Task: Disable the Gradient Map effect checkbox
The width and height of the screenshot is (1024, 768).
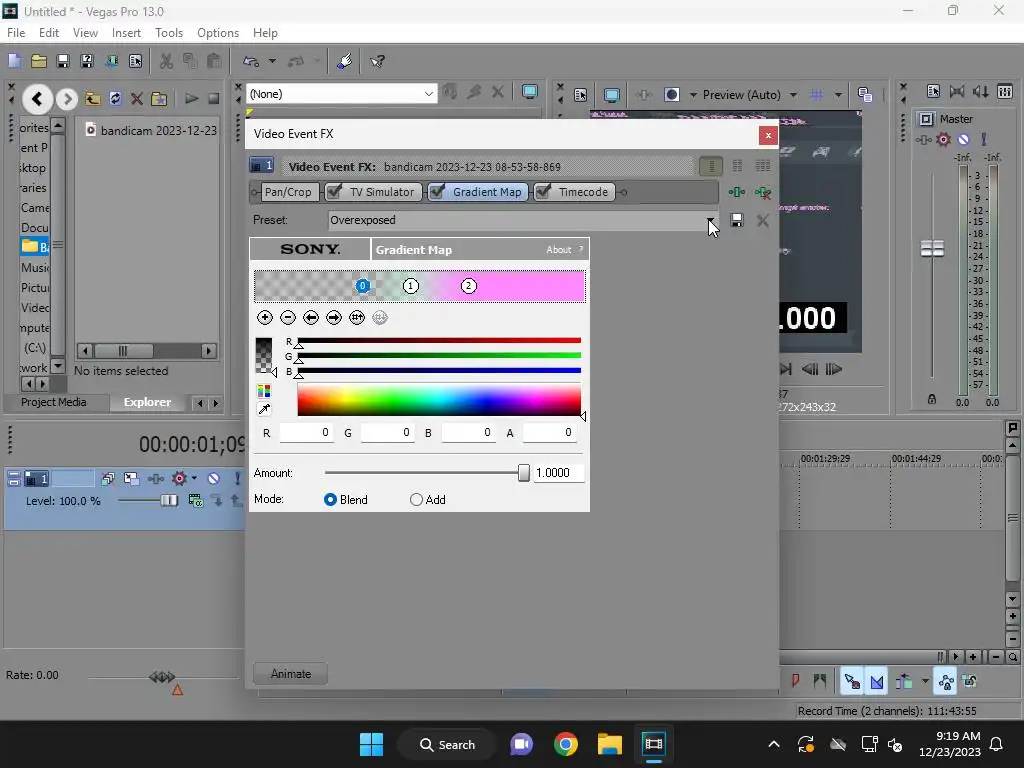Action: pos(437,191)
